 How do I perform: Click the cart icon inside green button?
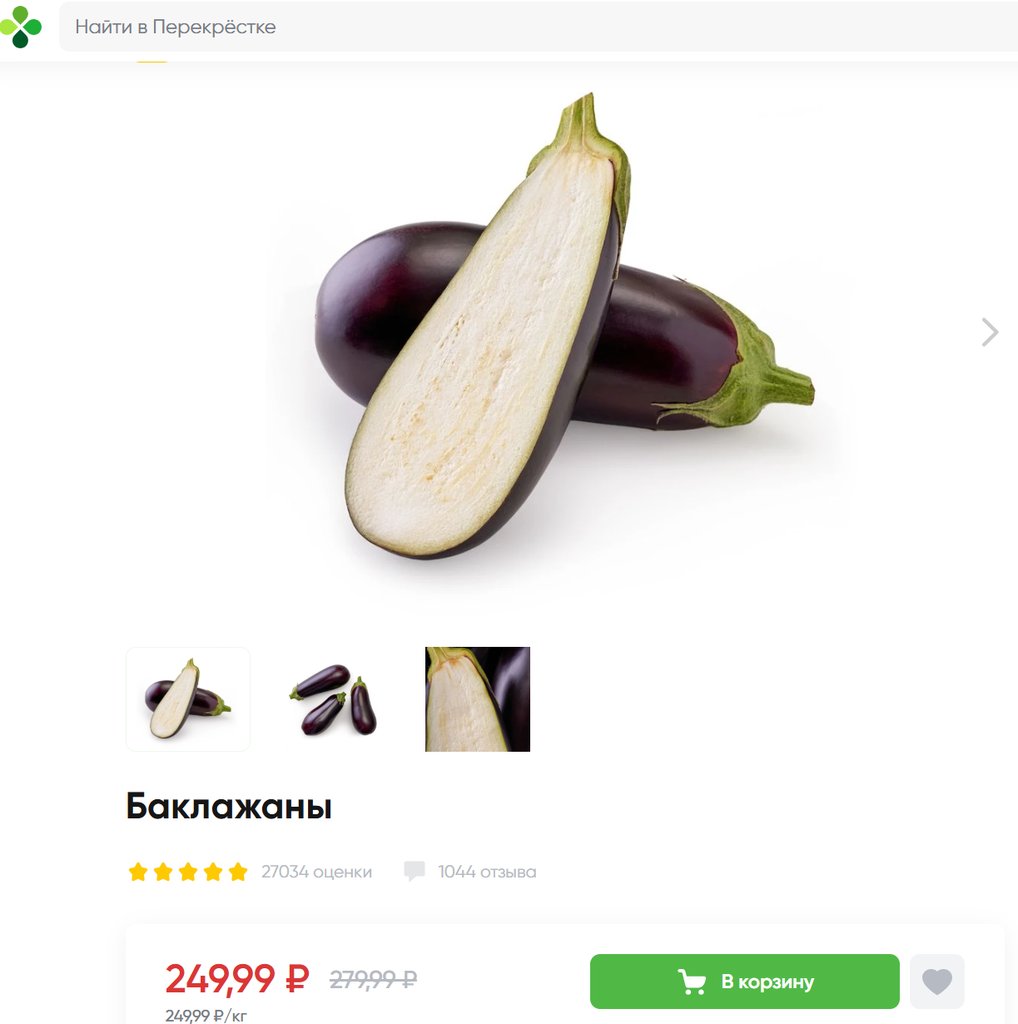coord(692,982)
